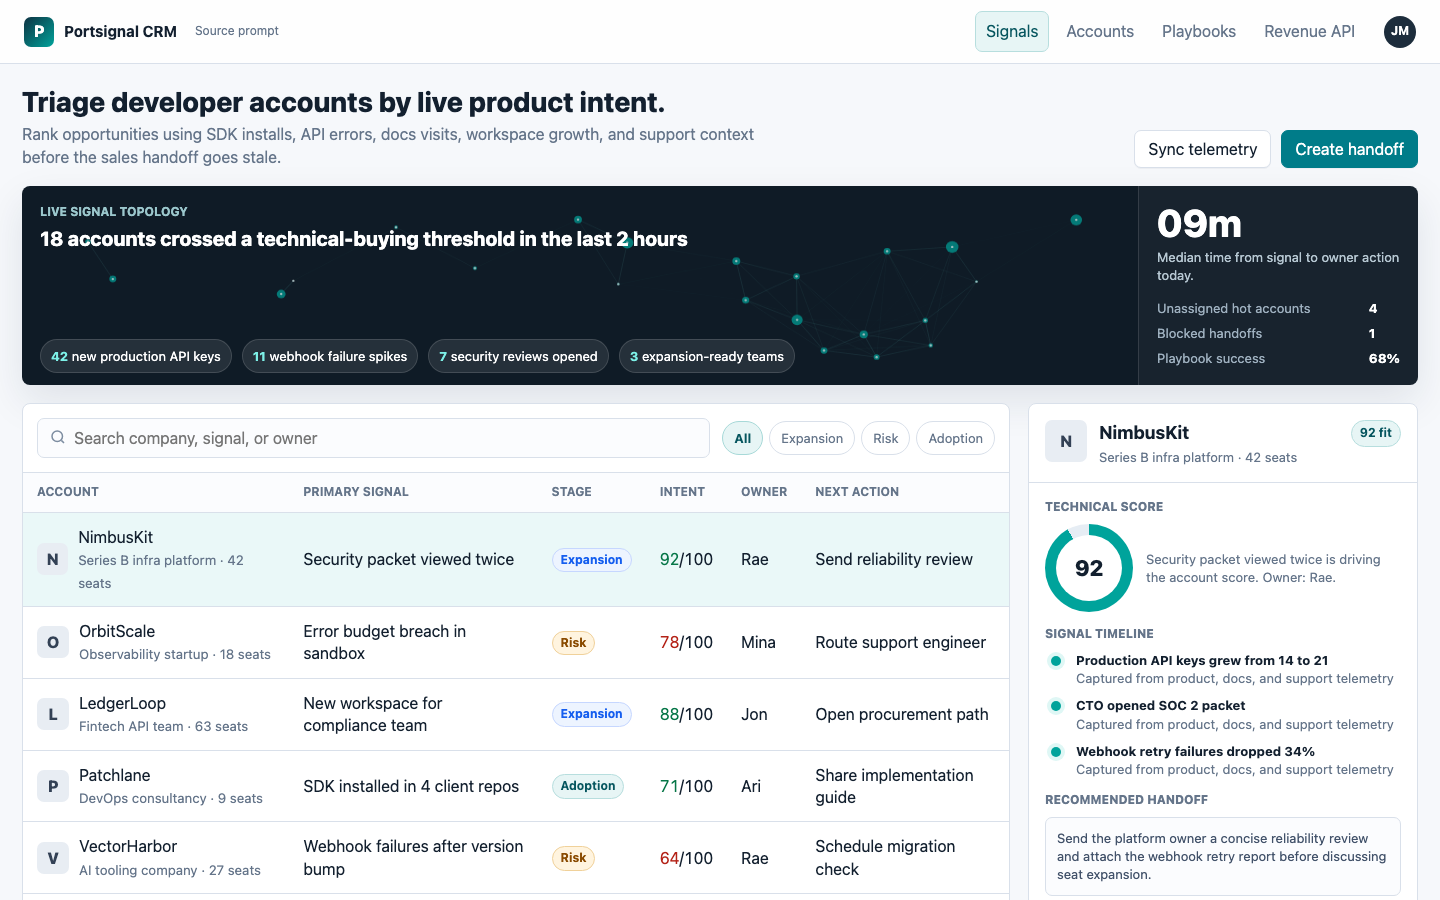This screenshot has height=900, width=1440.
Task: Filter by Risk chip
Action: pos(885,438)
